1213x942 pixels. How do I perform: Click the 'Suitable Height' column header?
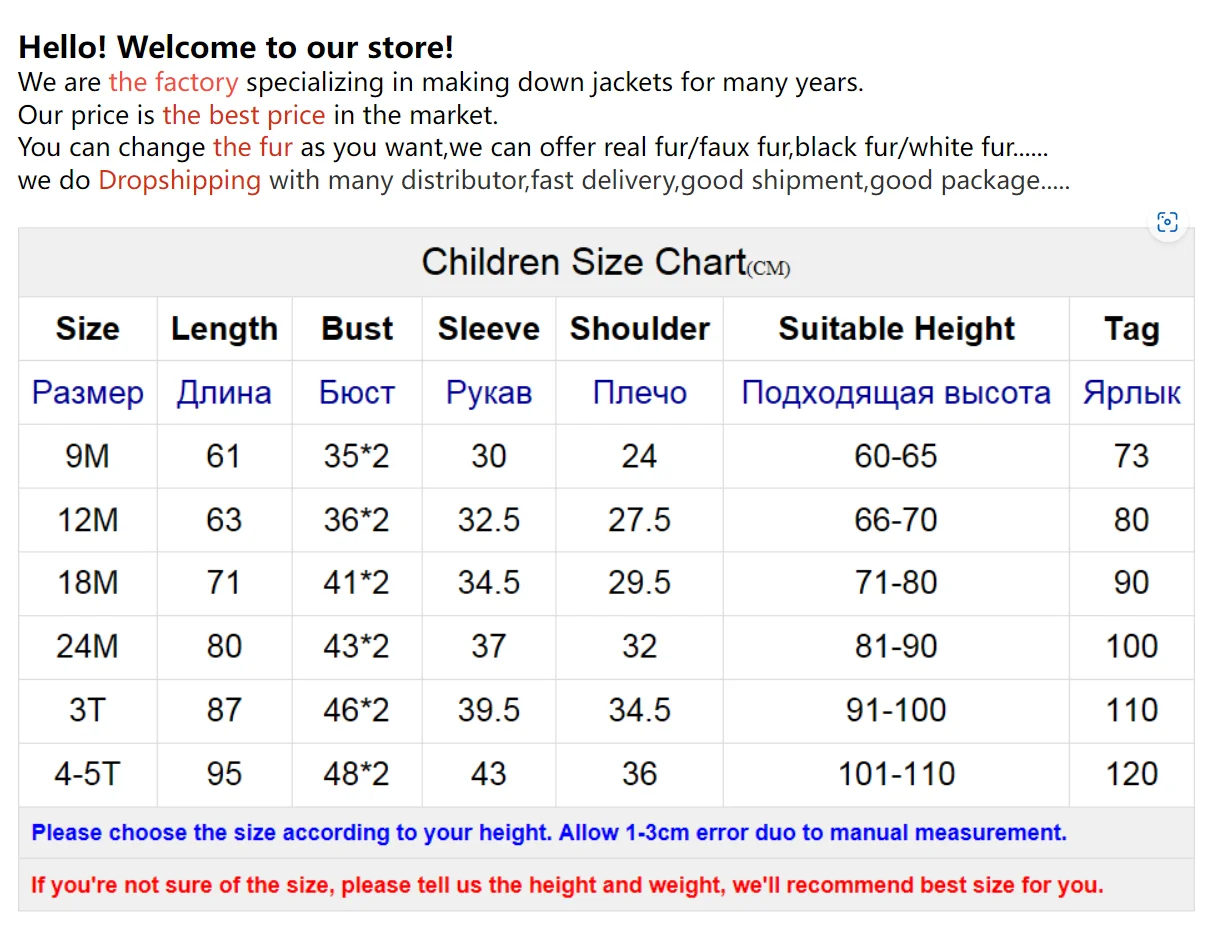[x=896, y=329]
